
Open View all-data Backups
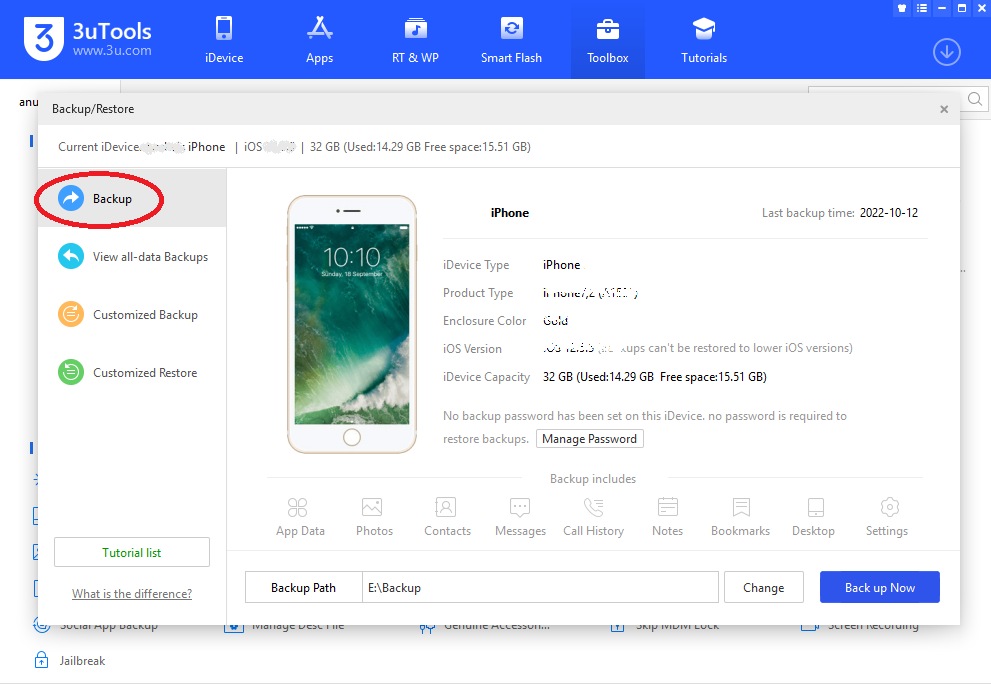click(x=132, y=257)
